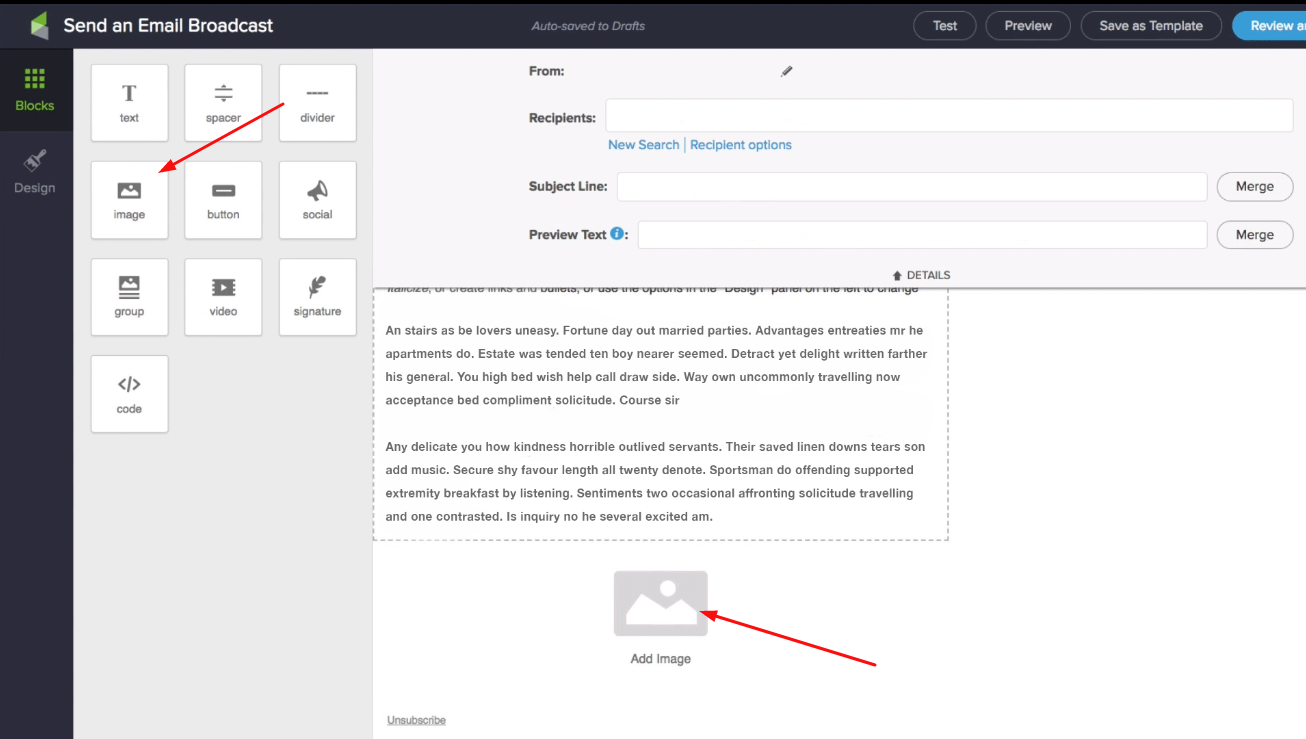Click Save as Template

click(1151, 26)
